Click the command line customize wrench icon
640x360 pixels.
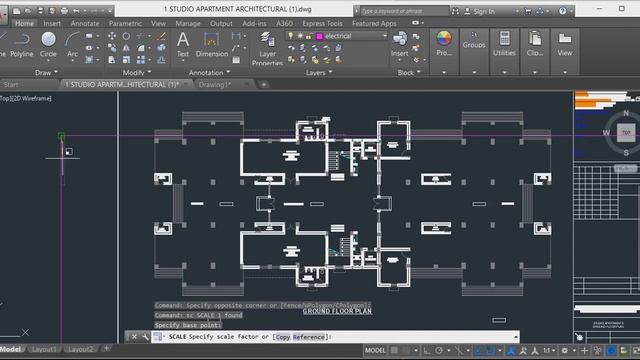145,337
